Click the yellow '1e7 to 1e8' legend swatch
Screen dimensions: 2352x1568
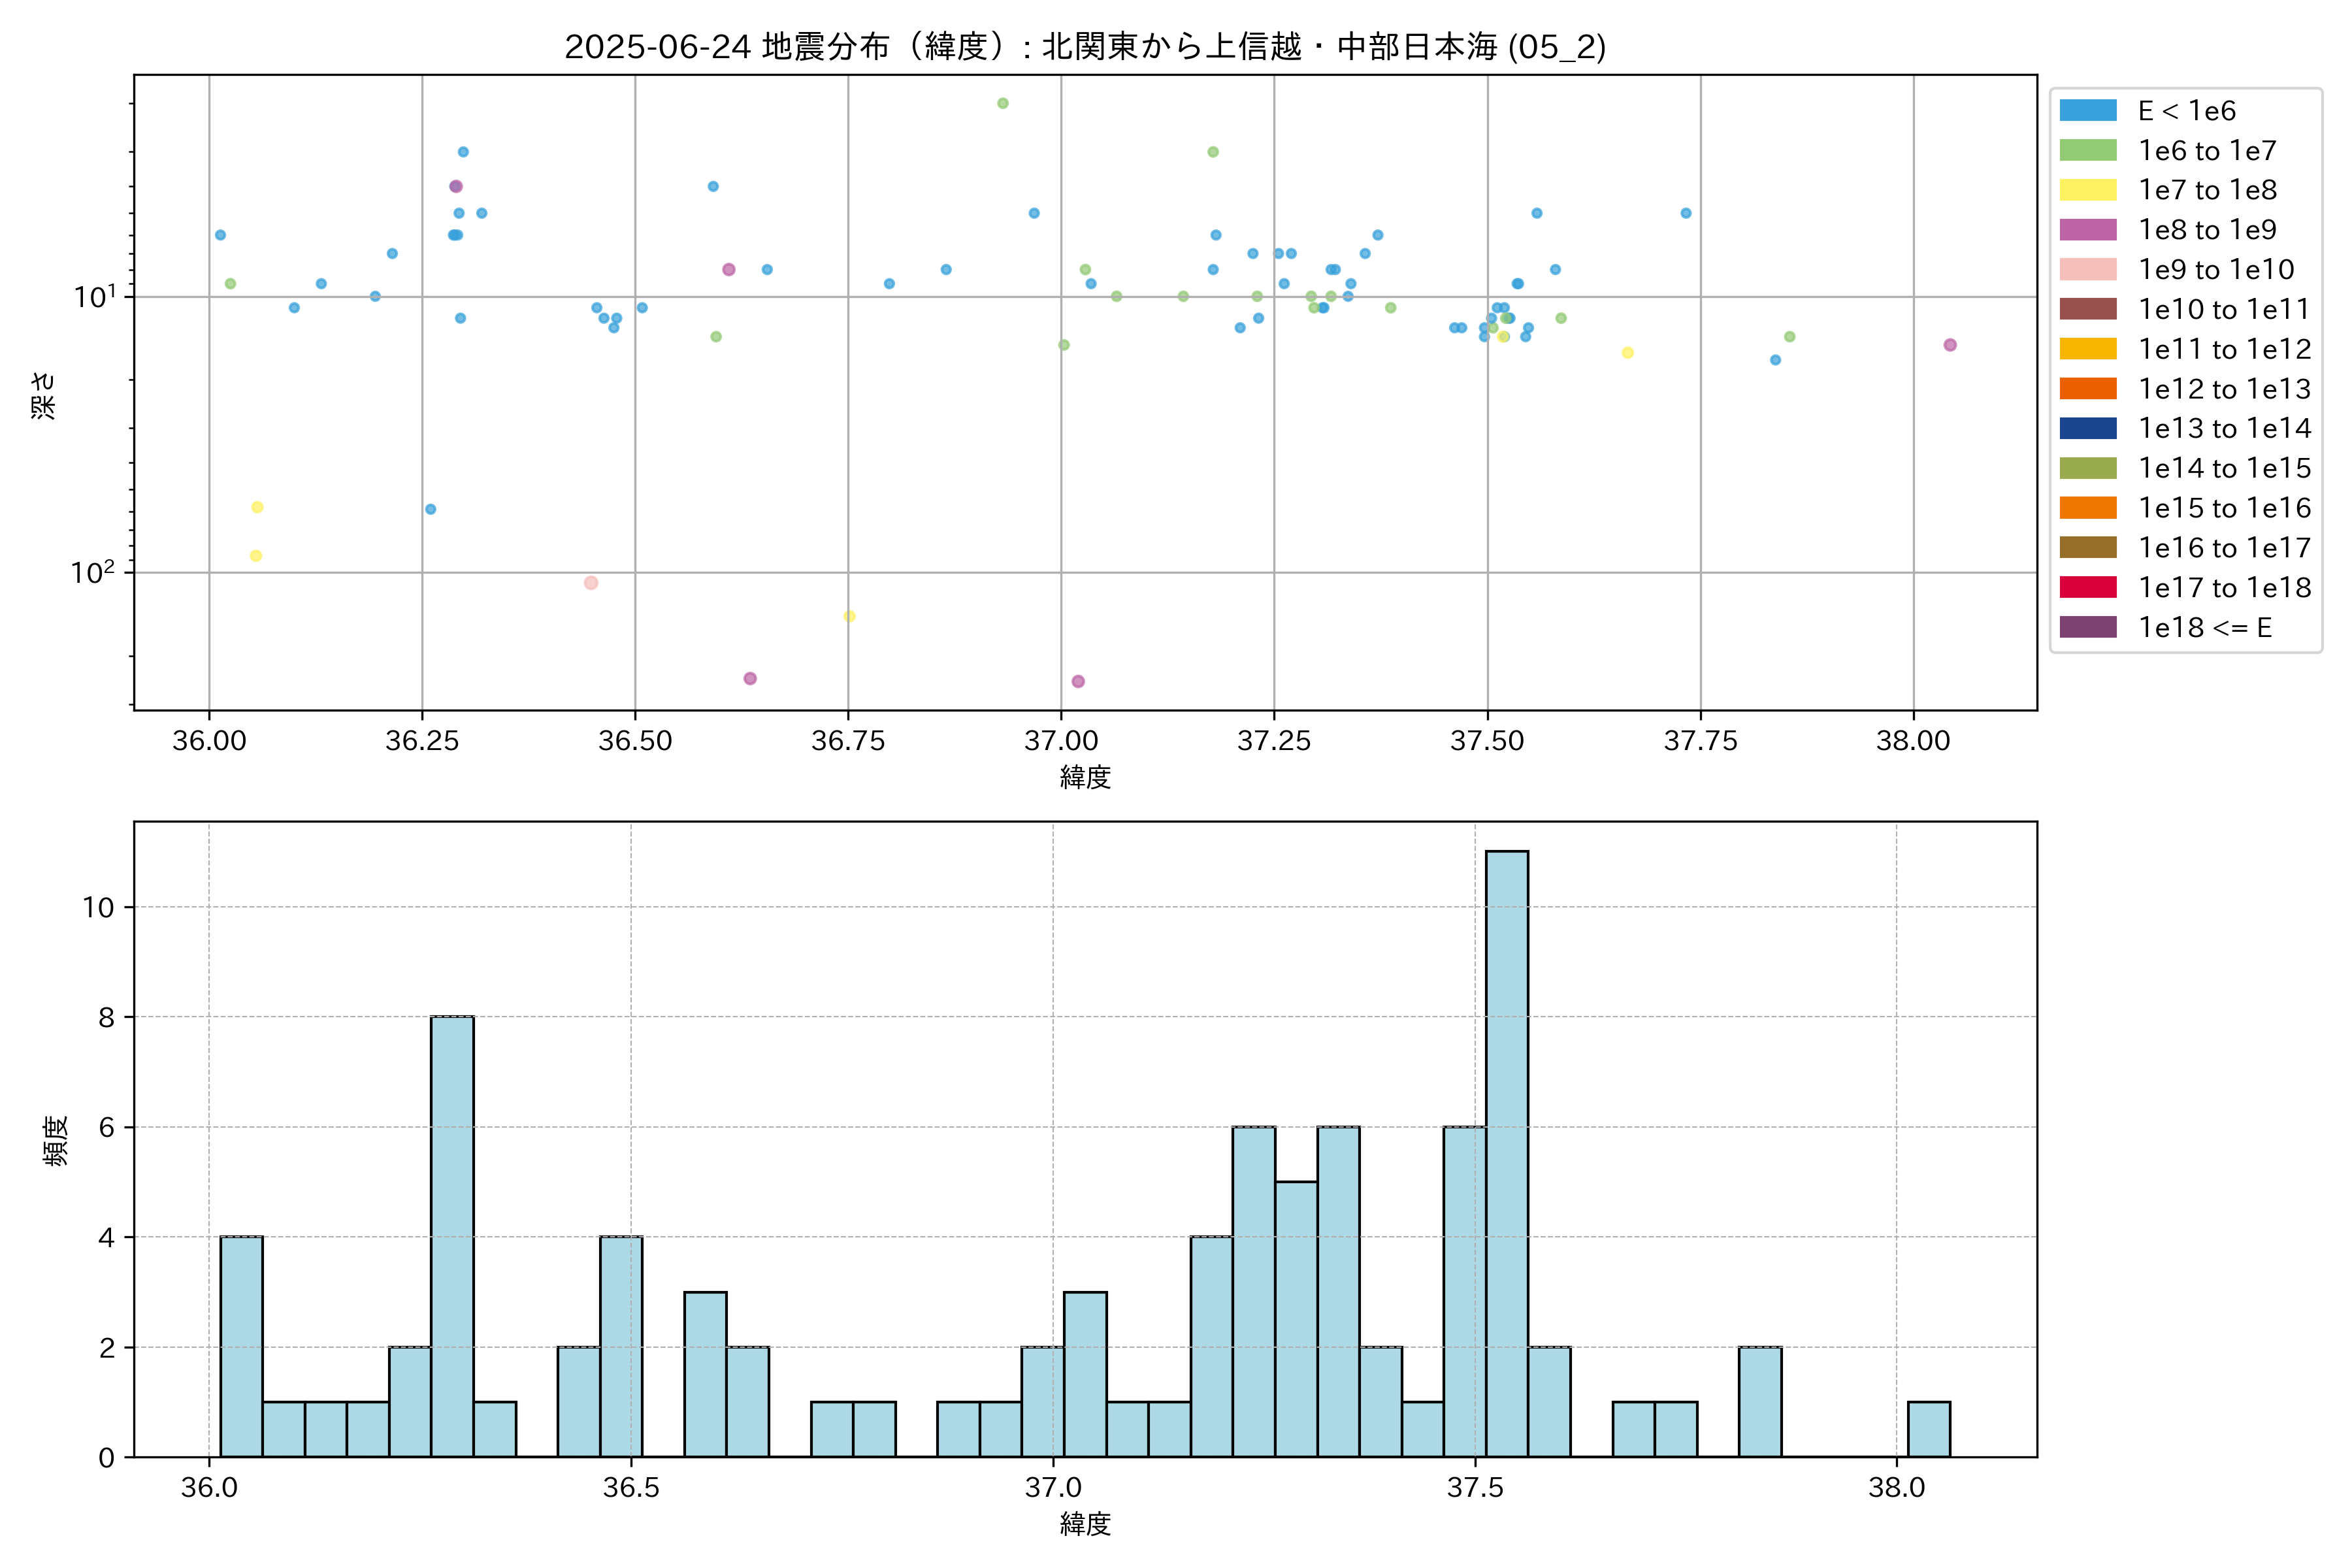[x=2087, y=190]
